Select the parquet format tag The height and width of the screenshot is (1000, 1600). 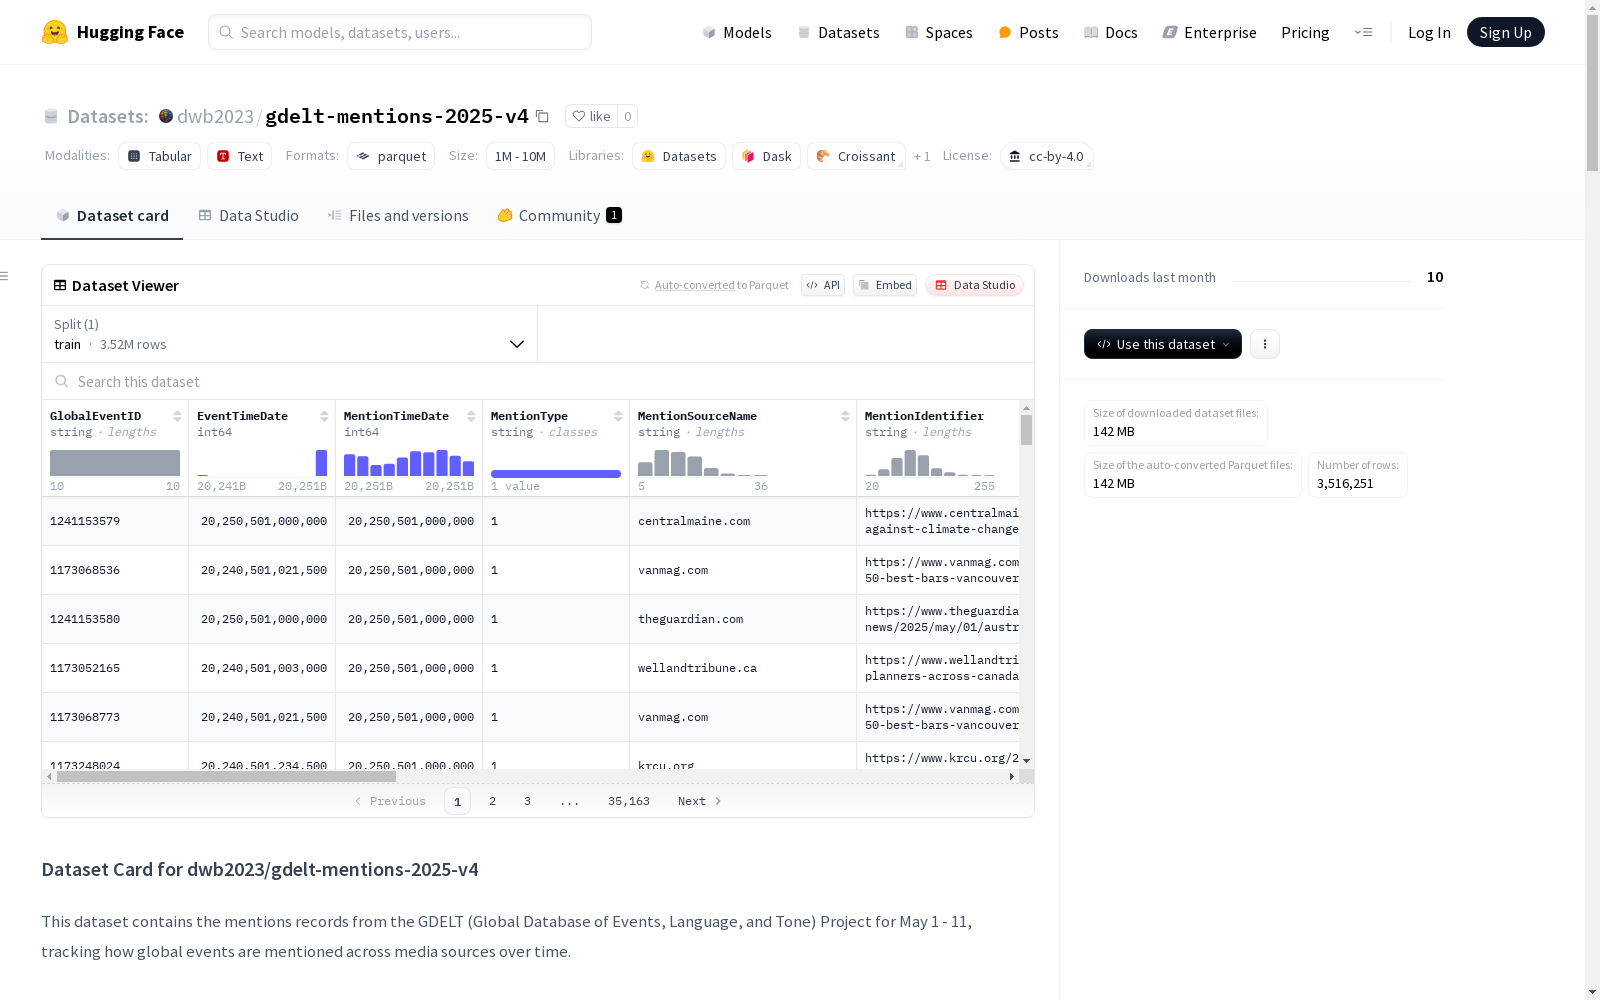[x=391, y=156]
